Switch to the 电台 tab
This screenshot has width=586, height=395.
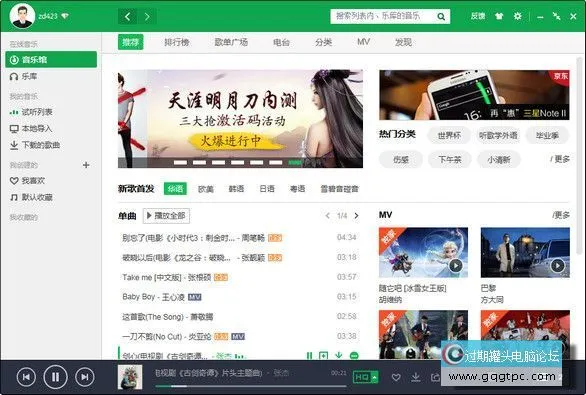281,42
